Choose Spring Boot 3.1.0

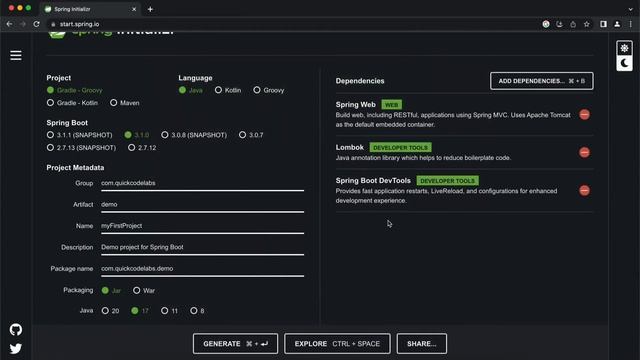(137, 135)
